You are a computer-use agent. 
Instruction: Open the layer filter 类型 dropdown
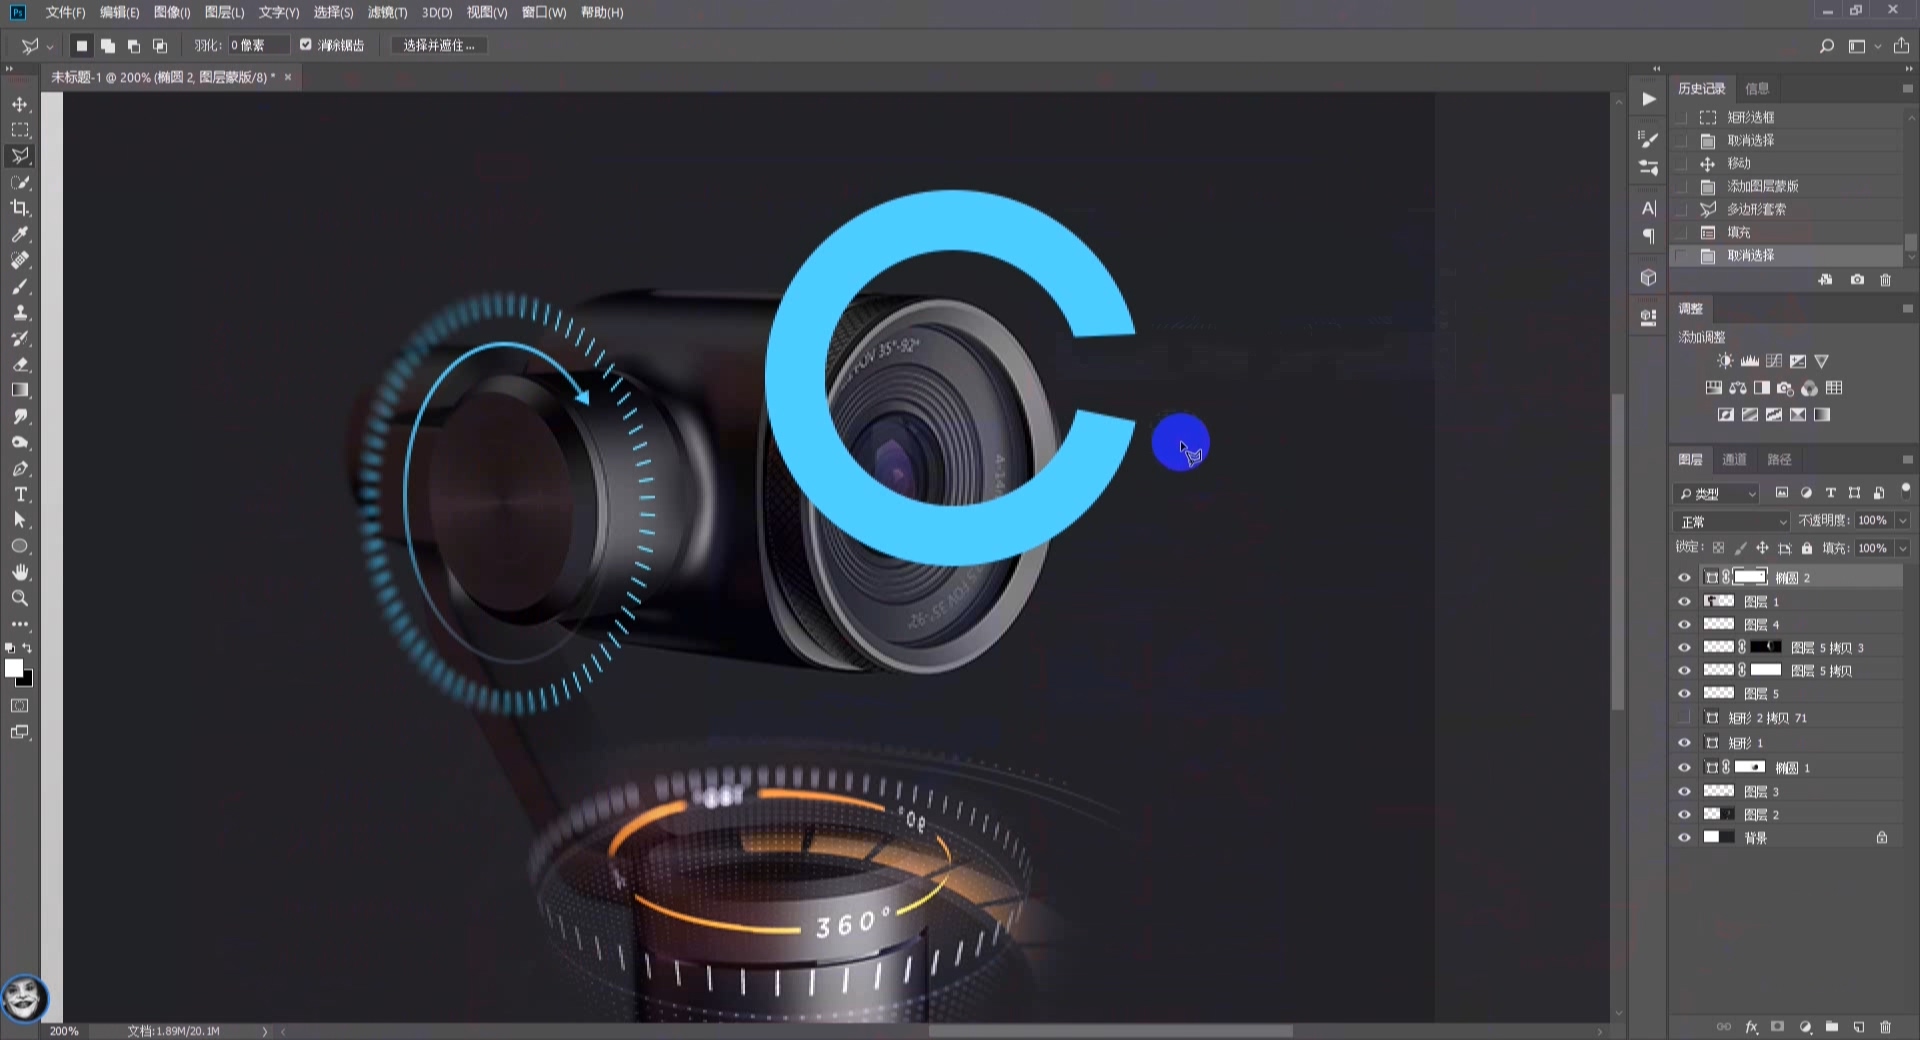1717,494
